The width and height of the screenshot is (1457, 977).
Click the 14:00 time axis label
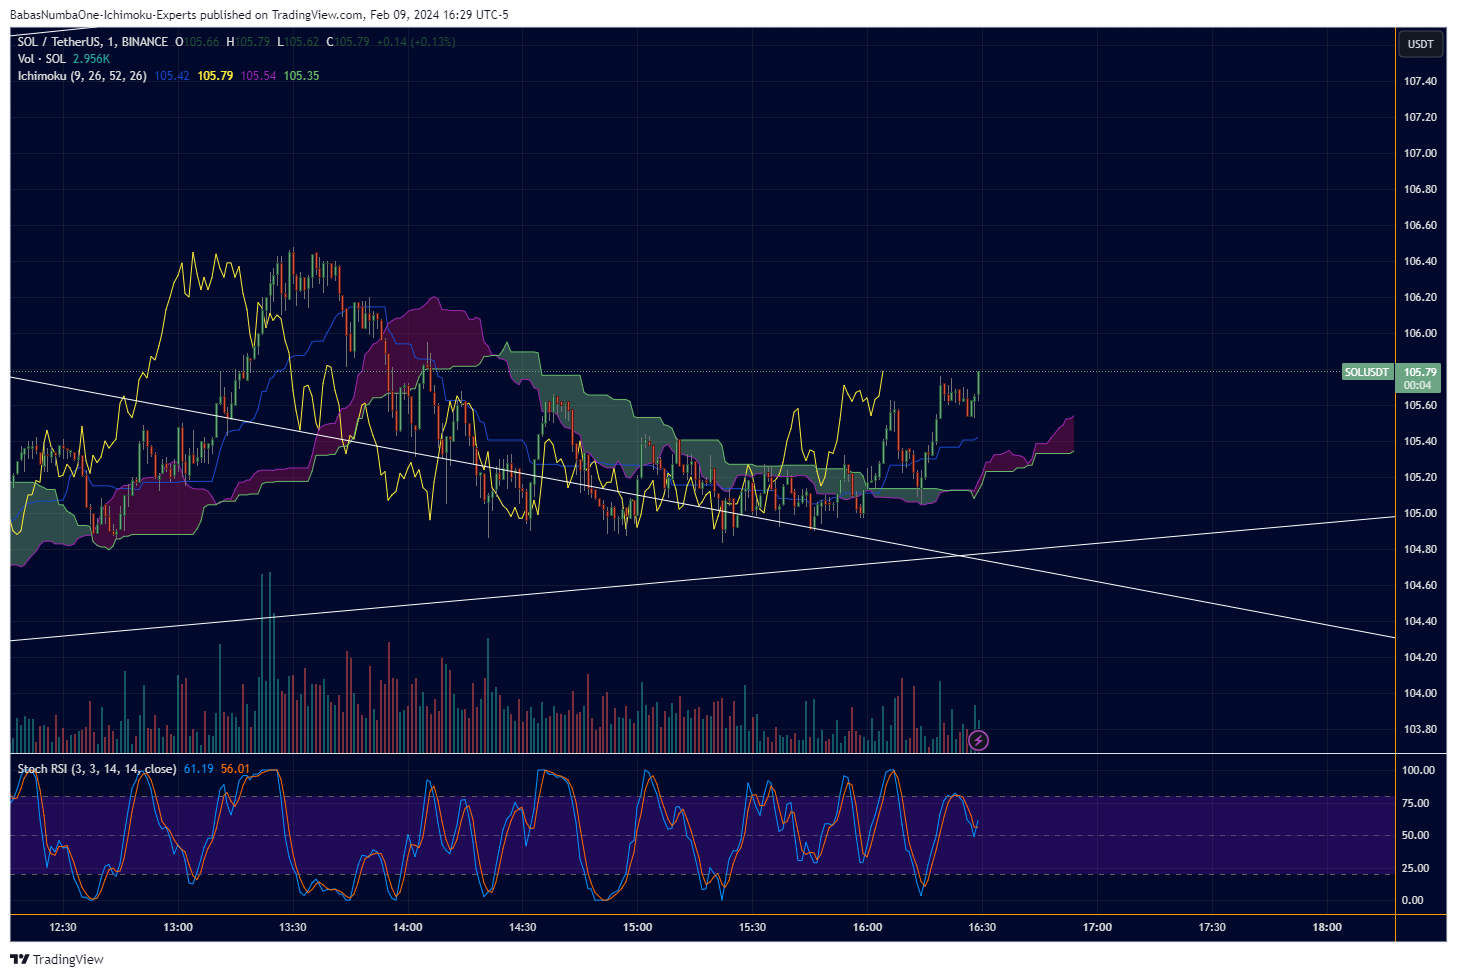(x=408, y=927)
